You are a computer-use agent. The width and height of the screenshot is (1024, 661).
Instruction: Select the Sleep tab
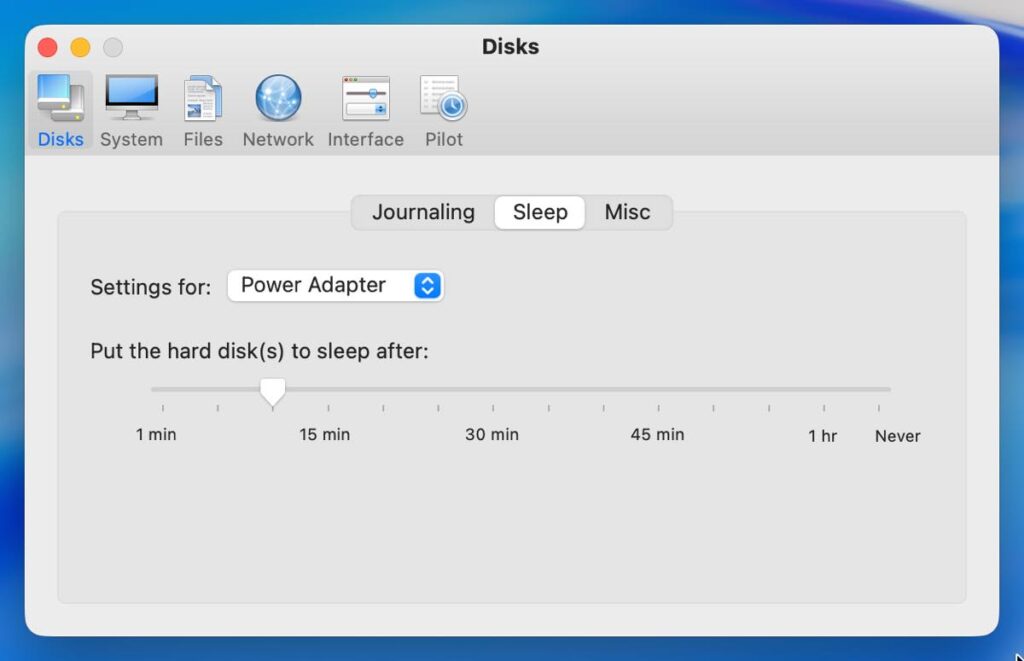[x=540, y=212]
